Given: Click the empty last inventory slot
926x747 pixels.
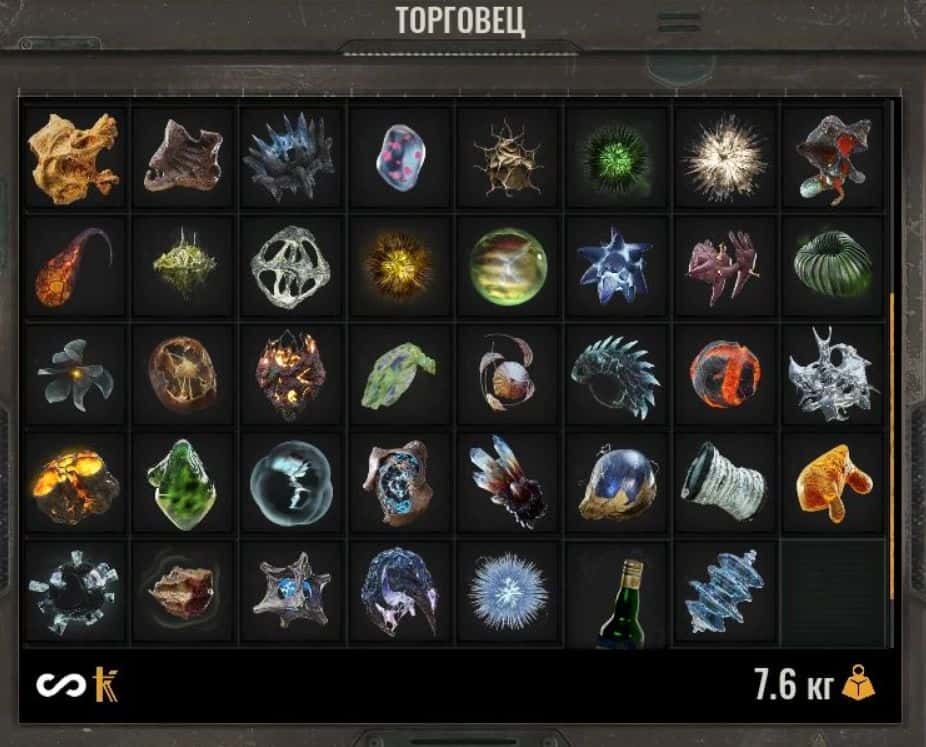Looking at the screenshot, I should 833,592.
